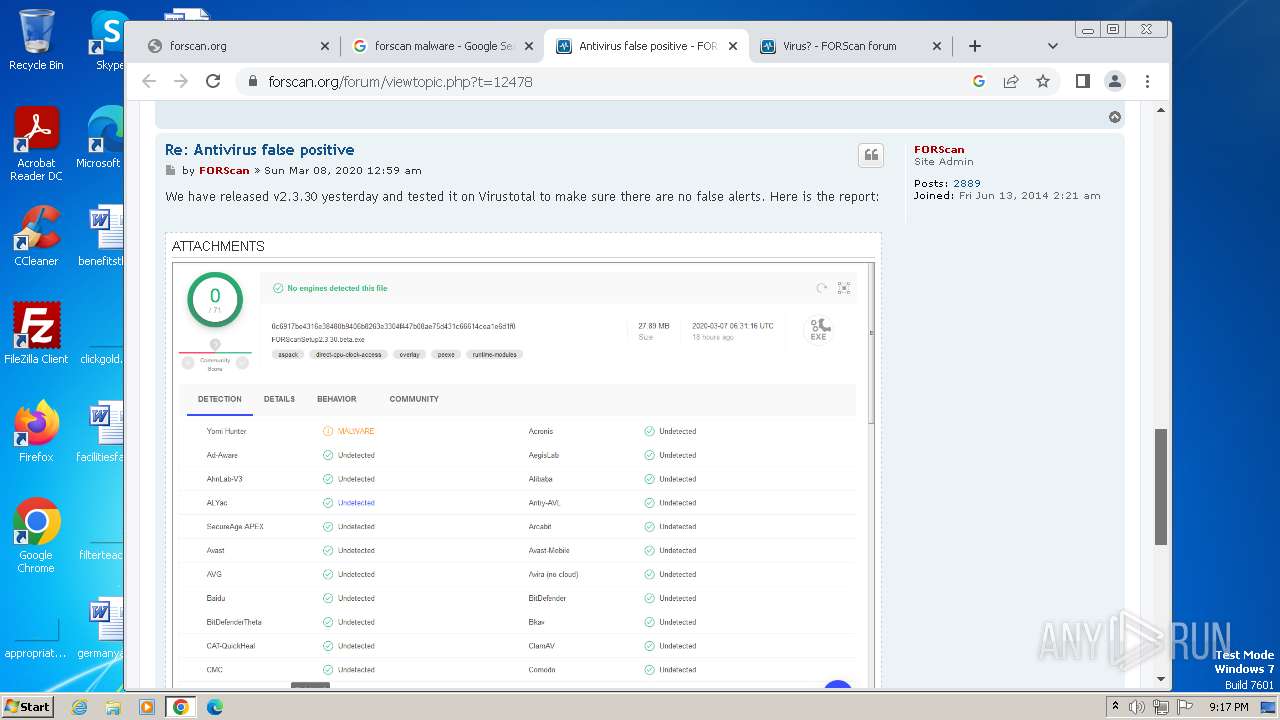Viewport: 1280px width, 720px height.
Task: Open FileZilla Client desktop shortcut
Action: click(x=36, y=333)
